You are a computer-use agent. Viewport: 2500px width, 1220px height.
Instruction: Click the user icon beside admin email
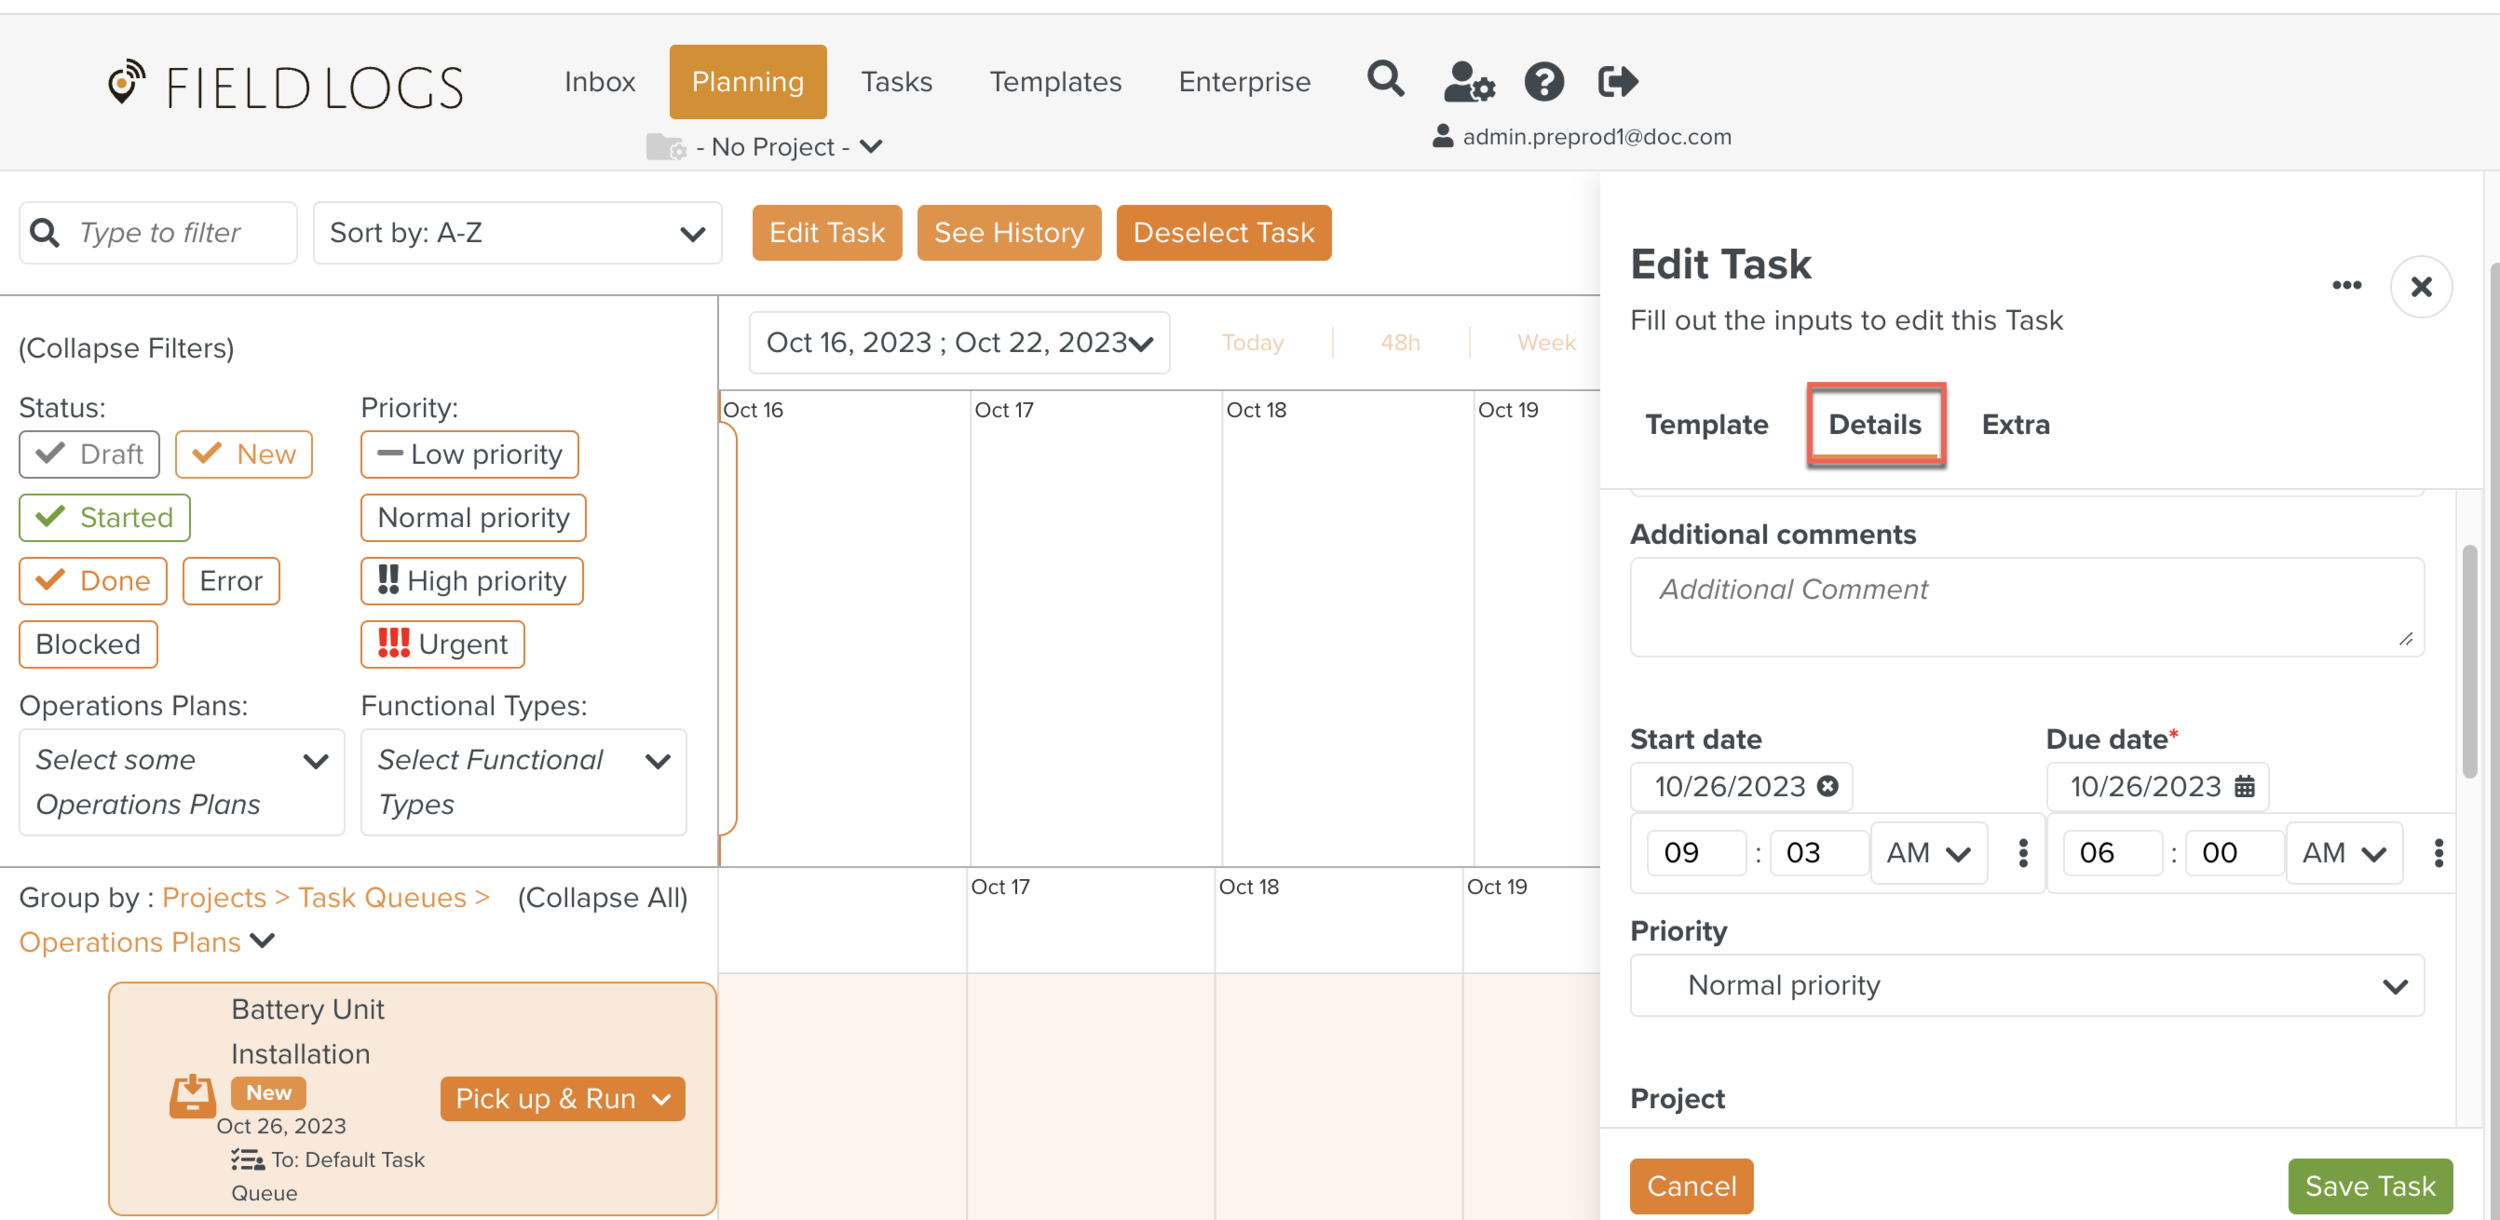(1442, 136)
